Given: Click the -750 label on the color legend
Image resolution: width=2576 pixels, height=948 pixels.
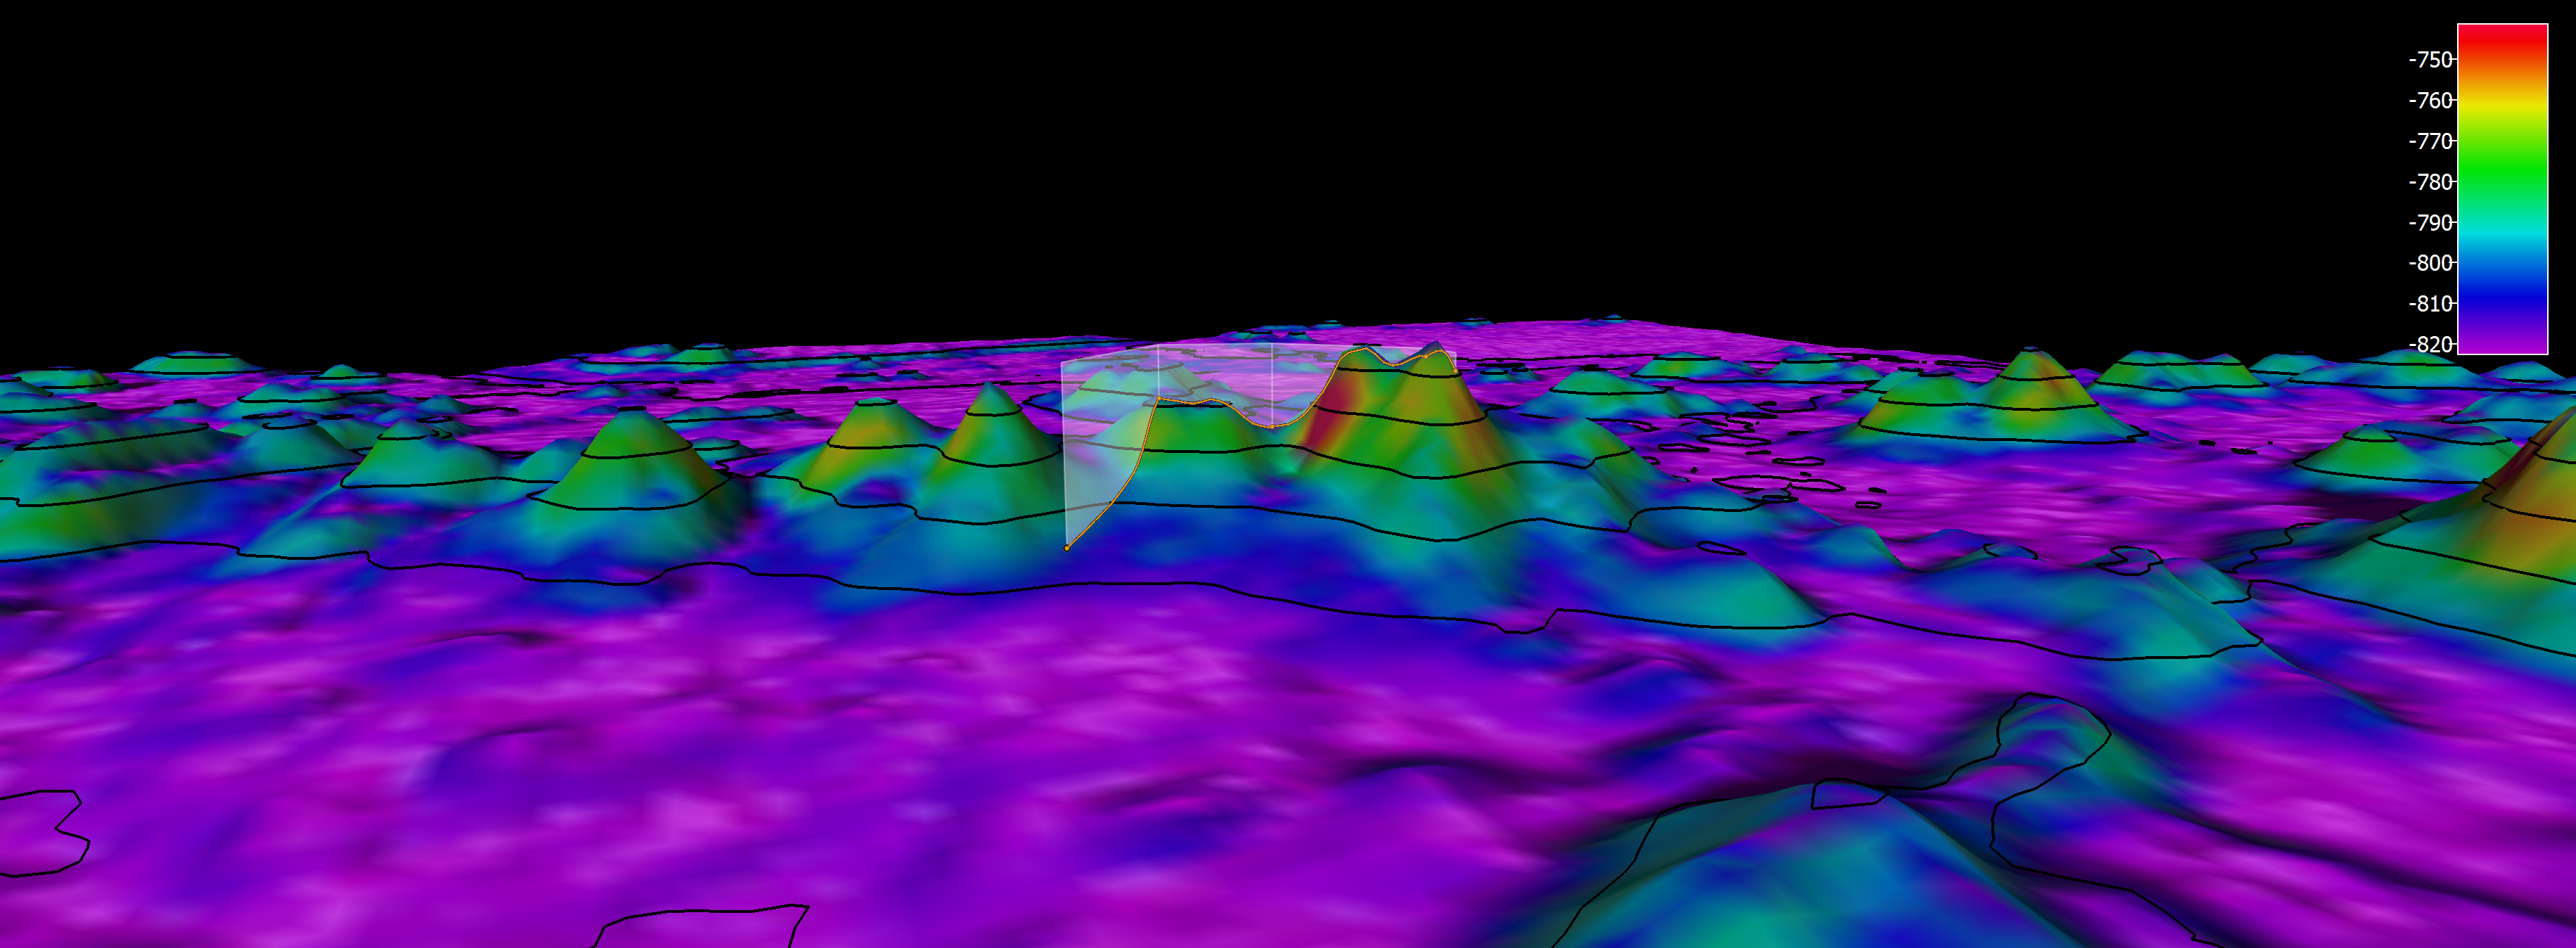Looking at the screenshot, I should tap(2430, 60).
